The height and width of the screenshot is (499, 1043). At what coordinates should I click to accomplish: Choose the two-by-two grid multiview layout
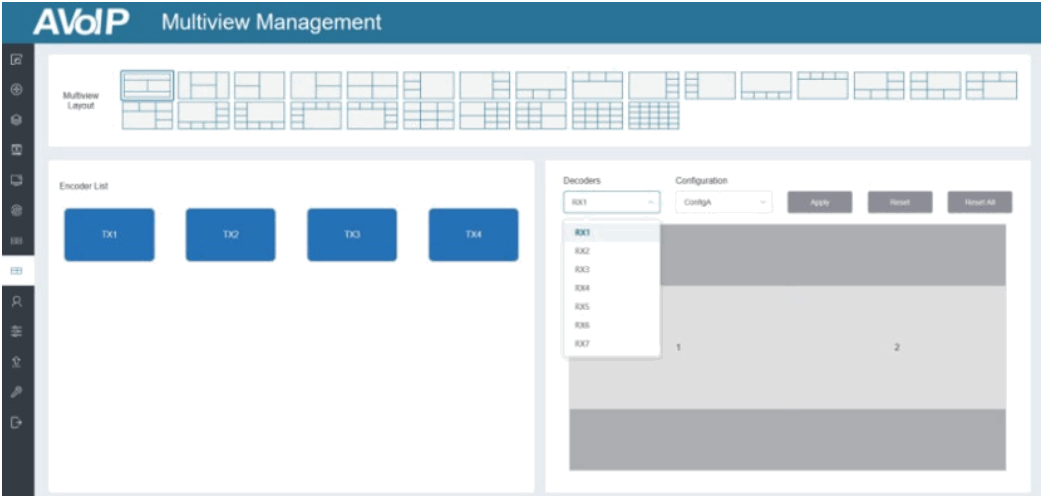372,85
